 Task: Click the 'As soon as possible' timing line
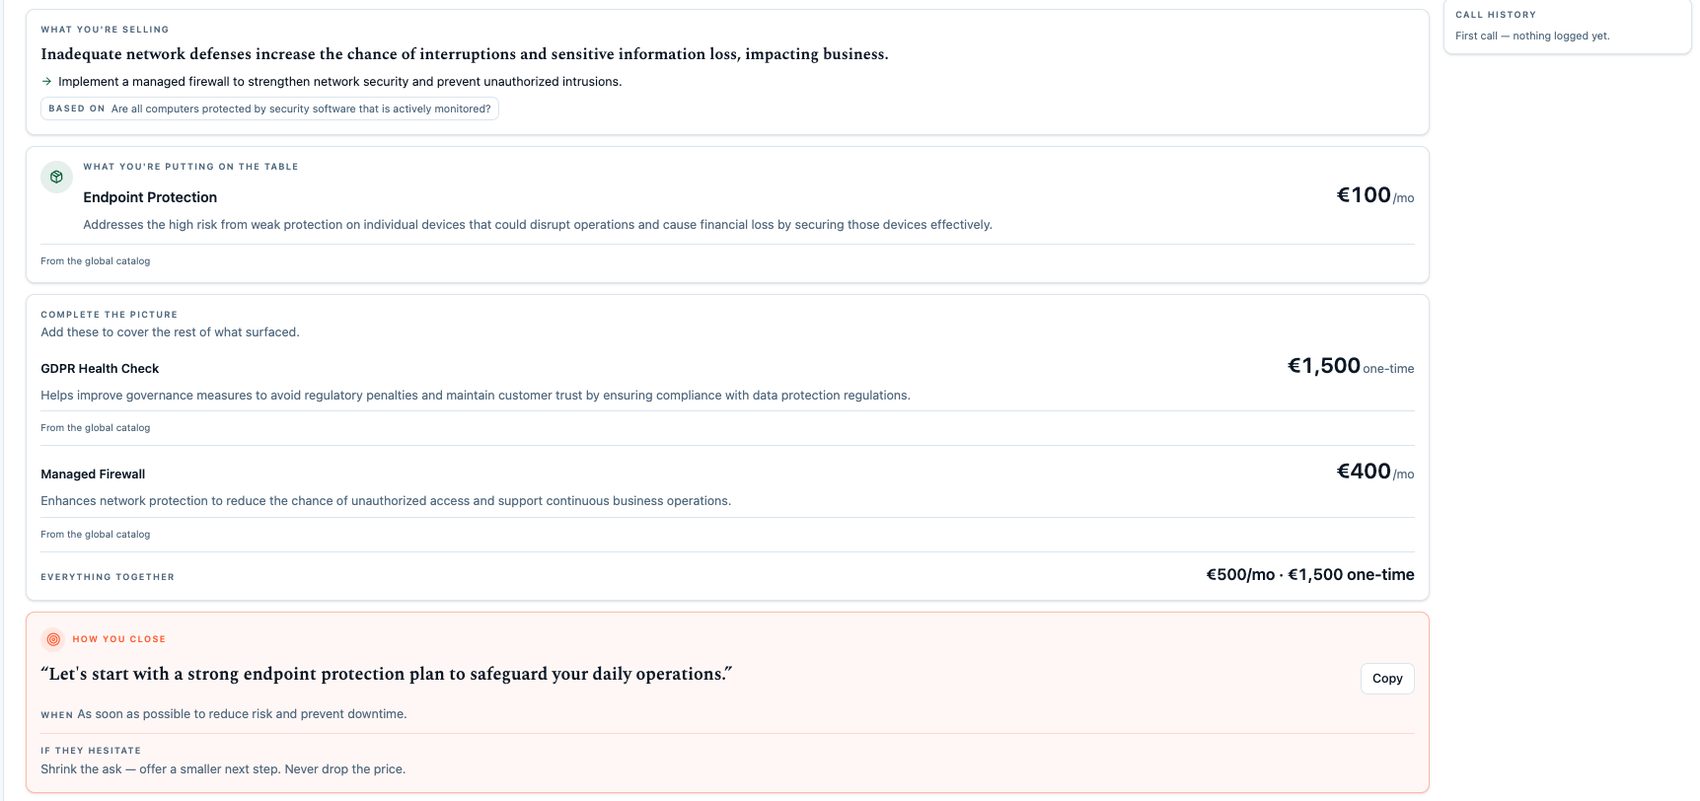242,714
